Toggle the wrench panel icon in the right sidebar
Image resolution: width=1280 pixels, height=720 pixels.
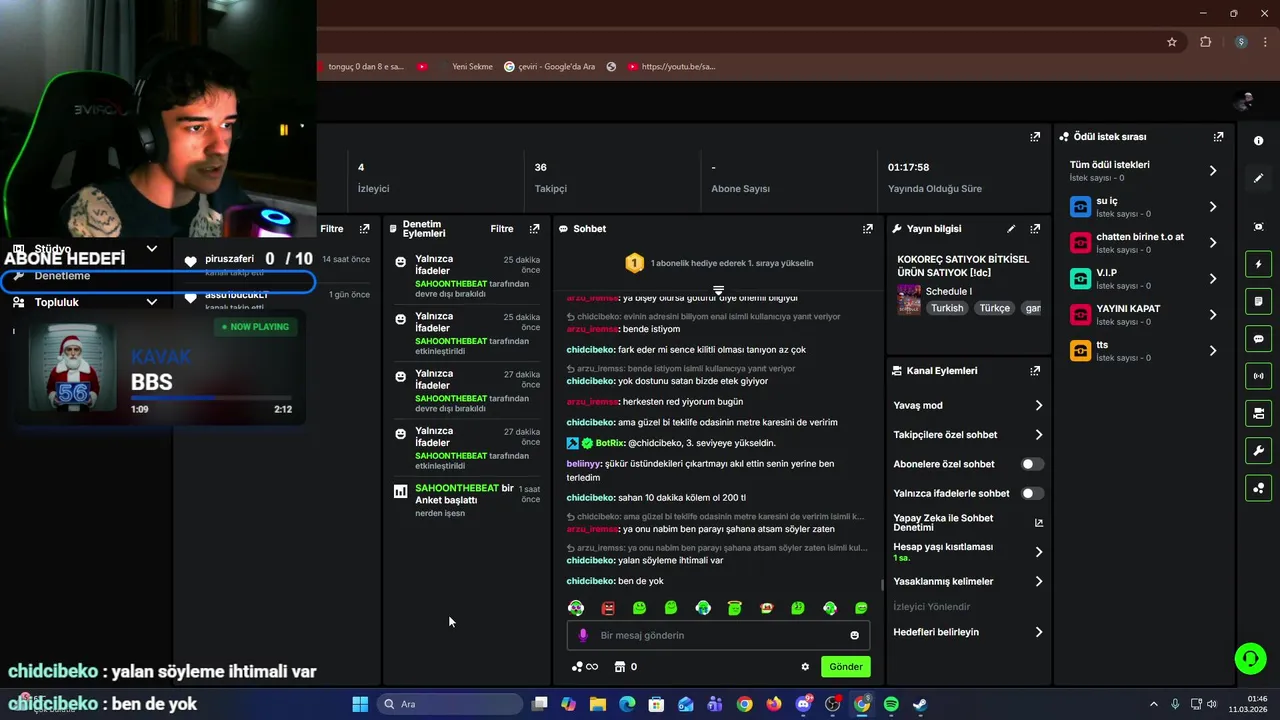pyautogui.click(x=1258, y=451)
